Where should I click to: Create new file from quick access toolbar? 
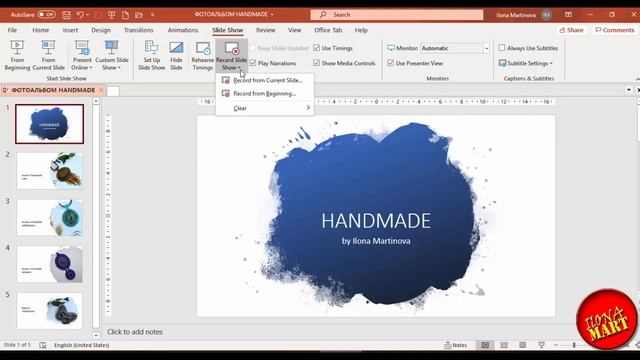pyautogui.click(x=125, y=15)
